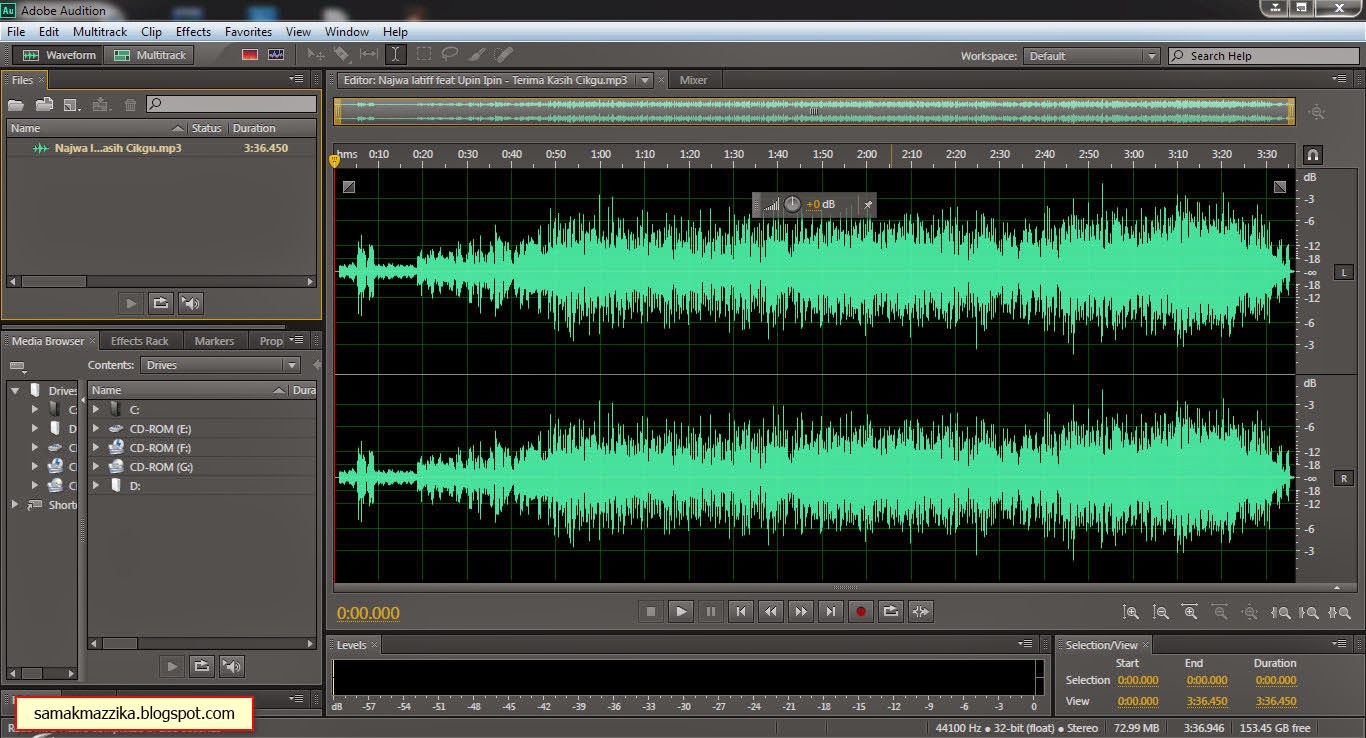
Task: Zoom to selection icon
Action: (1339, 612)
